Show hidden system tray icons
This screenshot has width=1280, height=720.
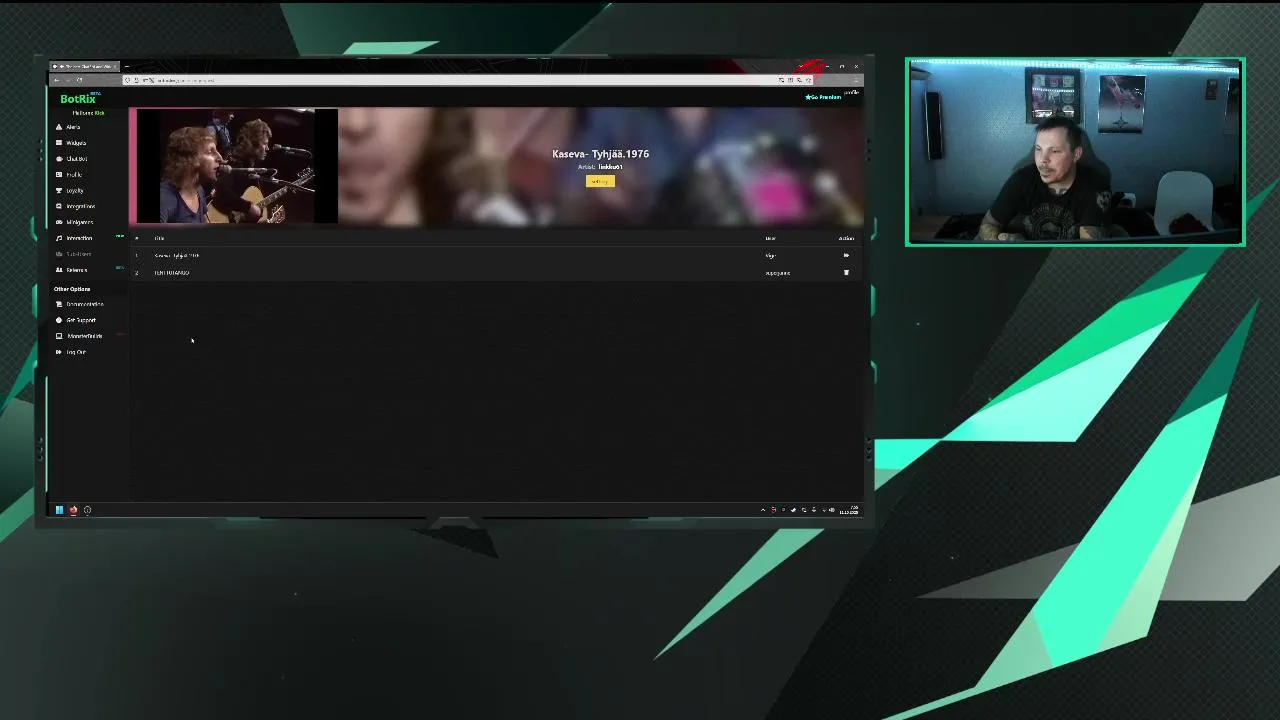coord(763,510)
